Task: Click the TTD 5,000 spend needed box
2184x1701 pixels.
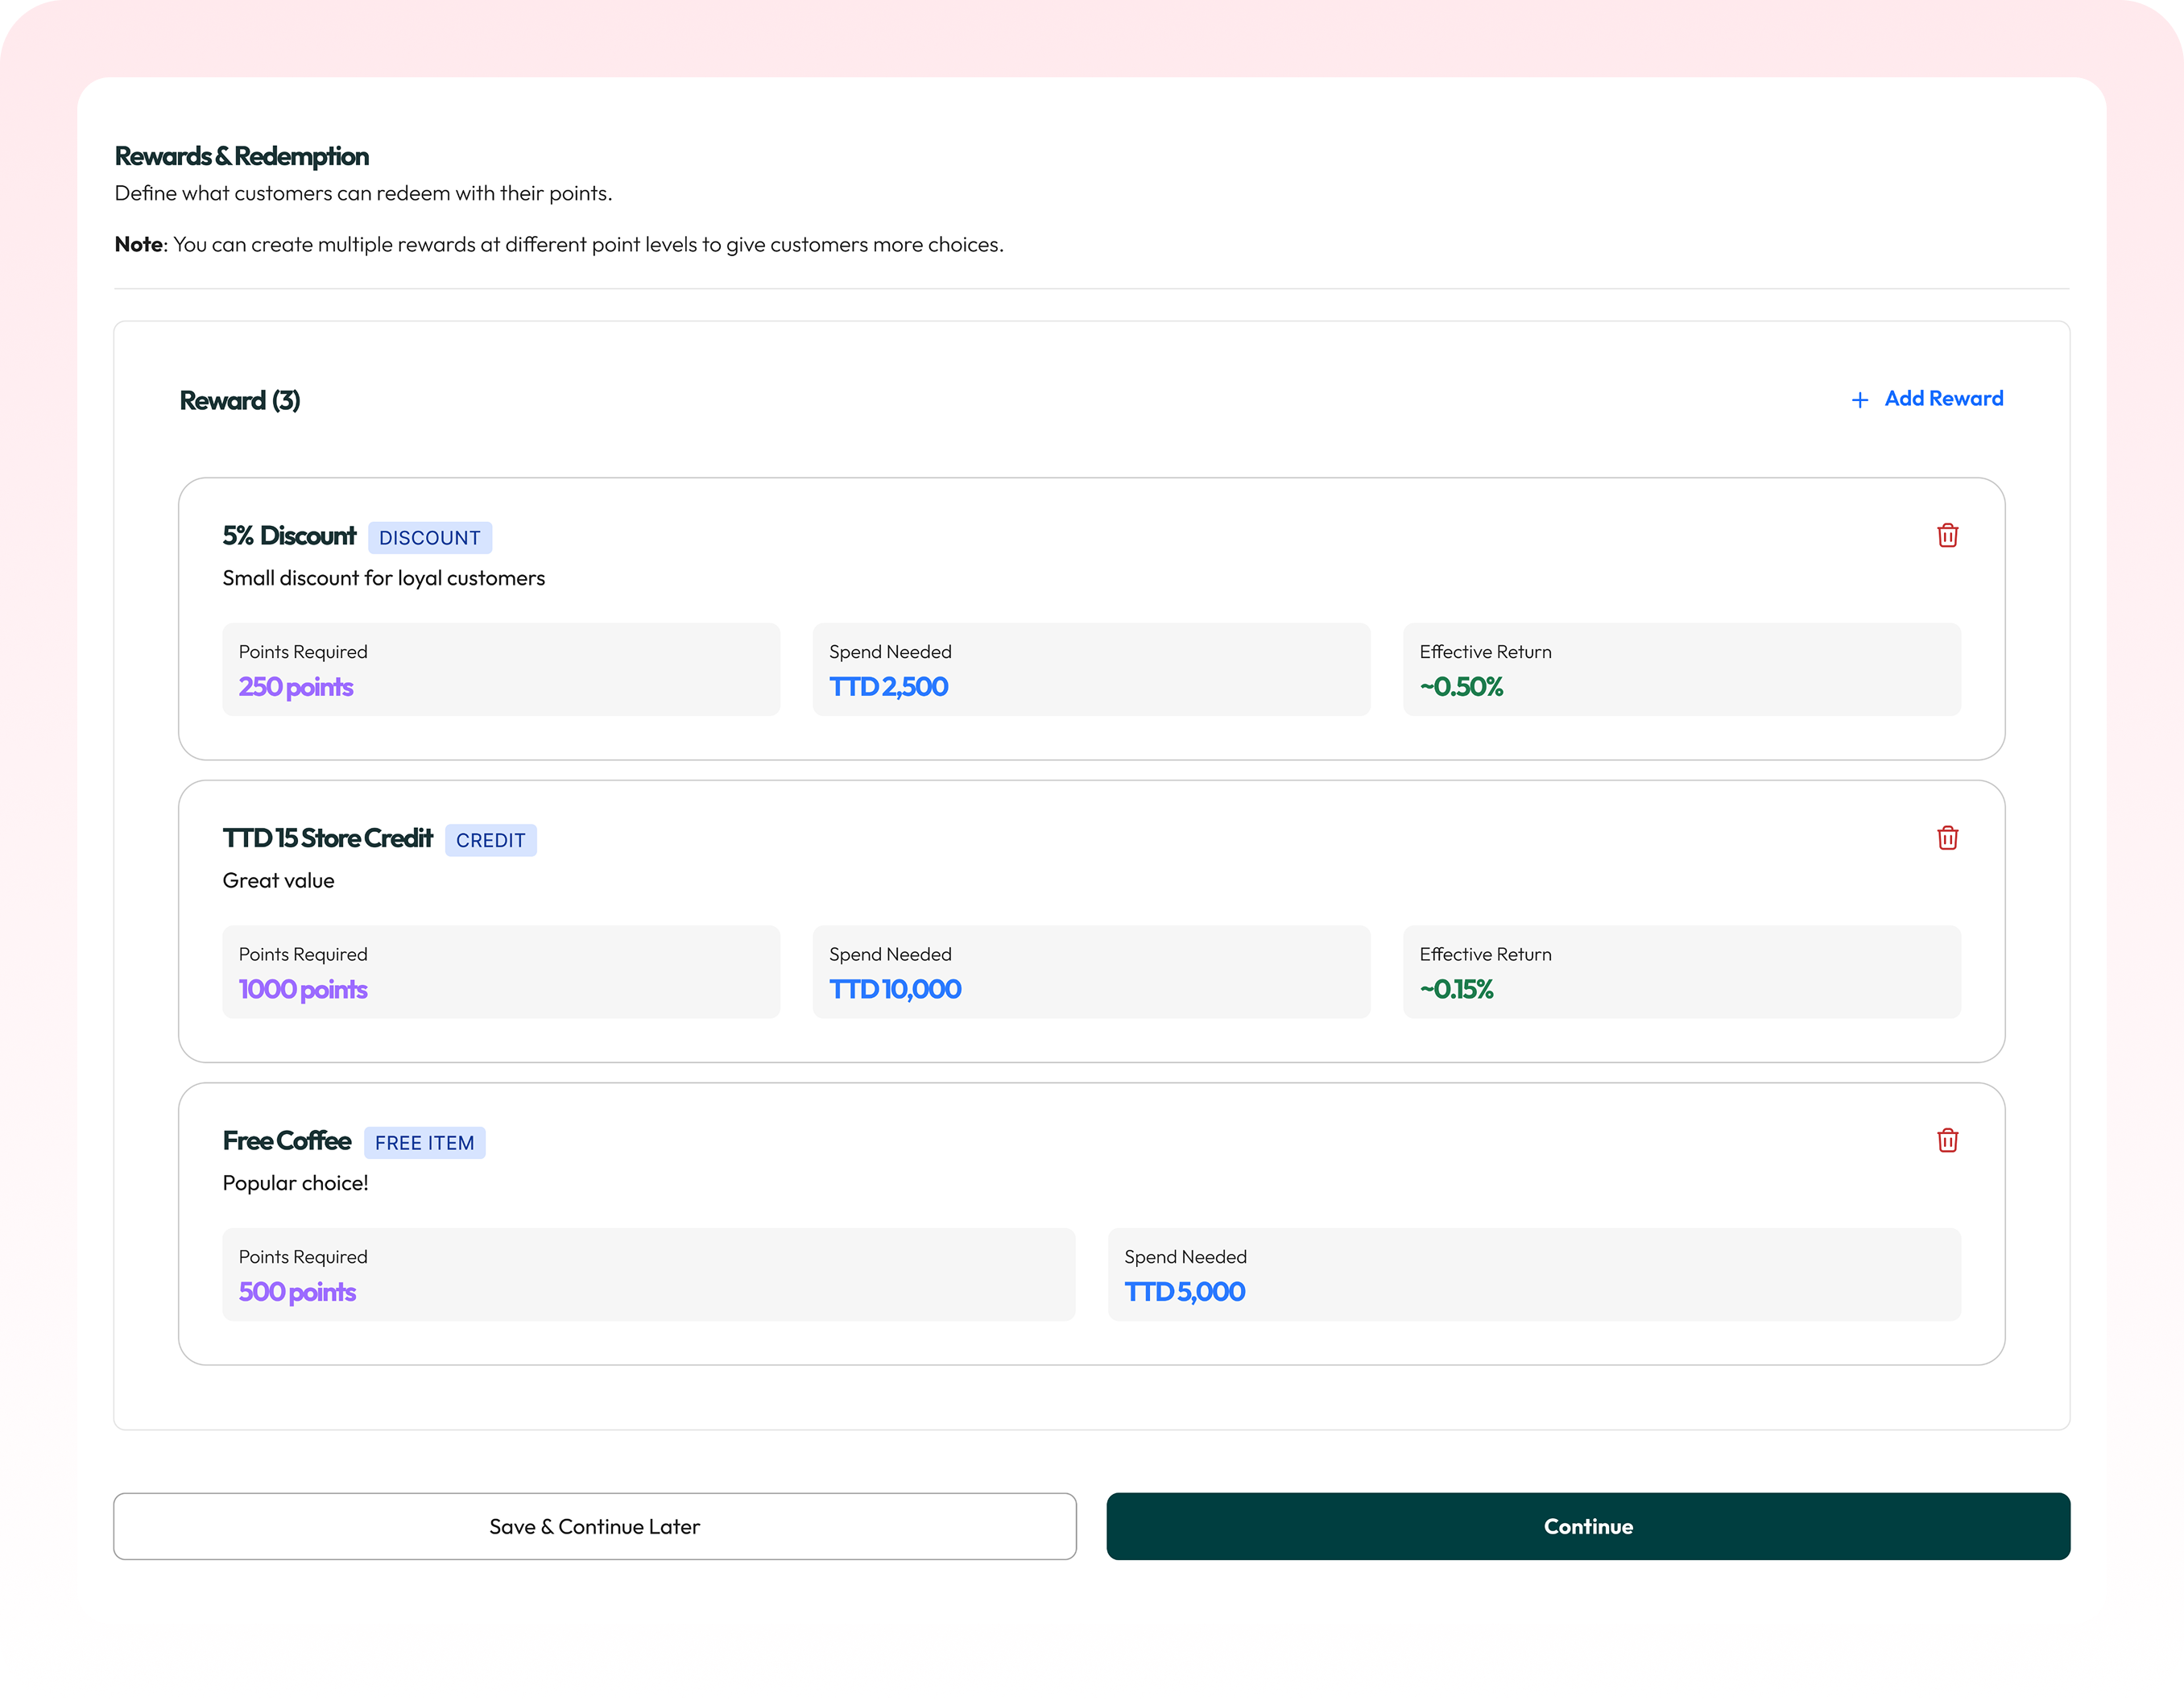Action: click(x=1534, y=1274)
